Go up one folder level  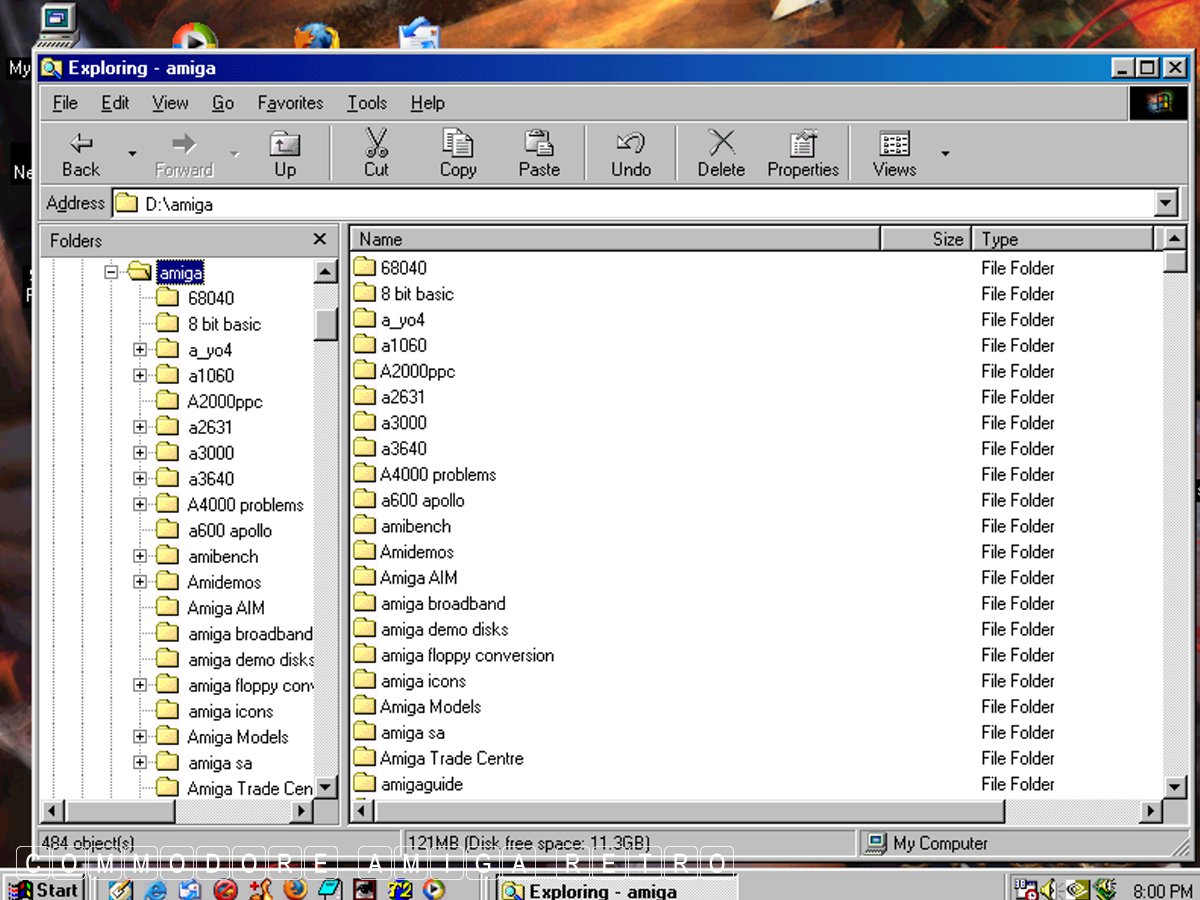285,153
